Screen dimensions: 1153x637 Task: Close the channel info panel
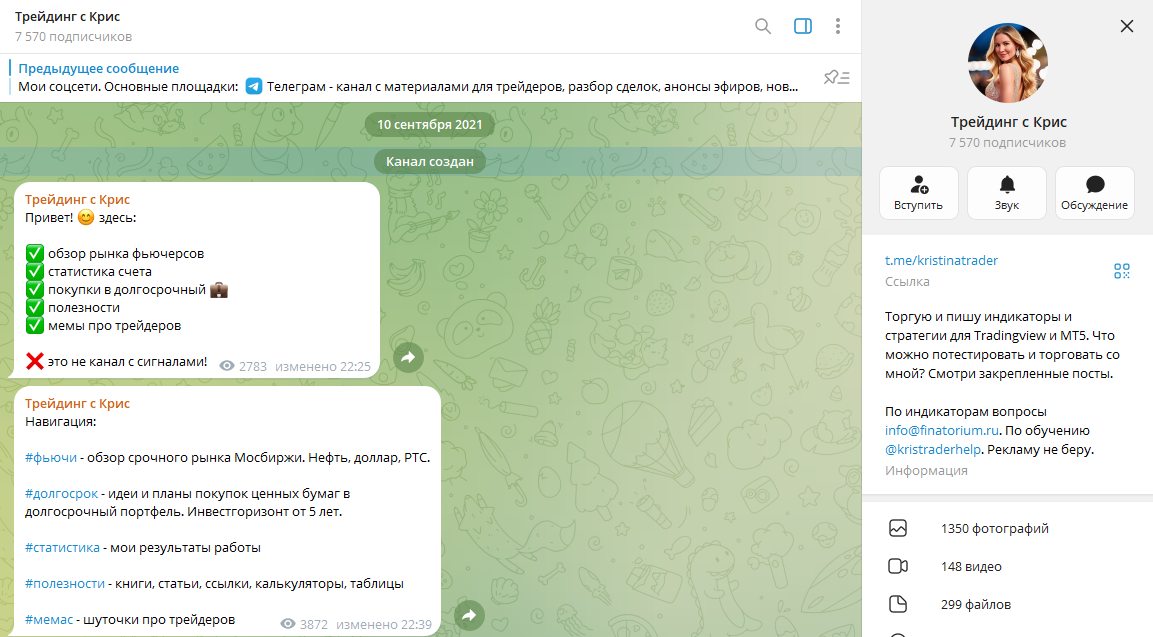click(x=1127, y=26)
